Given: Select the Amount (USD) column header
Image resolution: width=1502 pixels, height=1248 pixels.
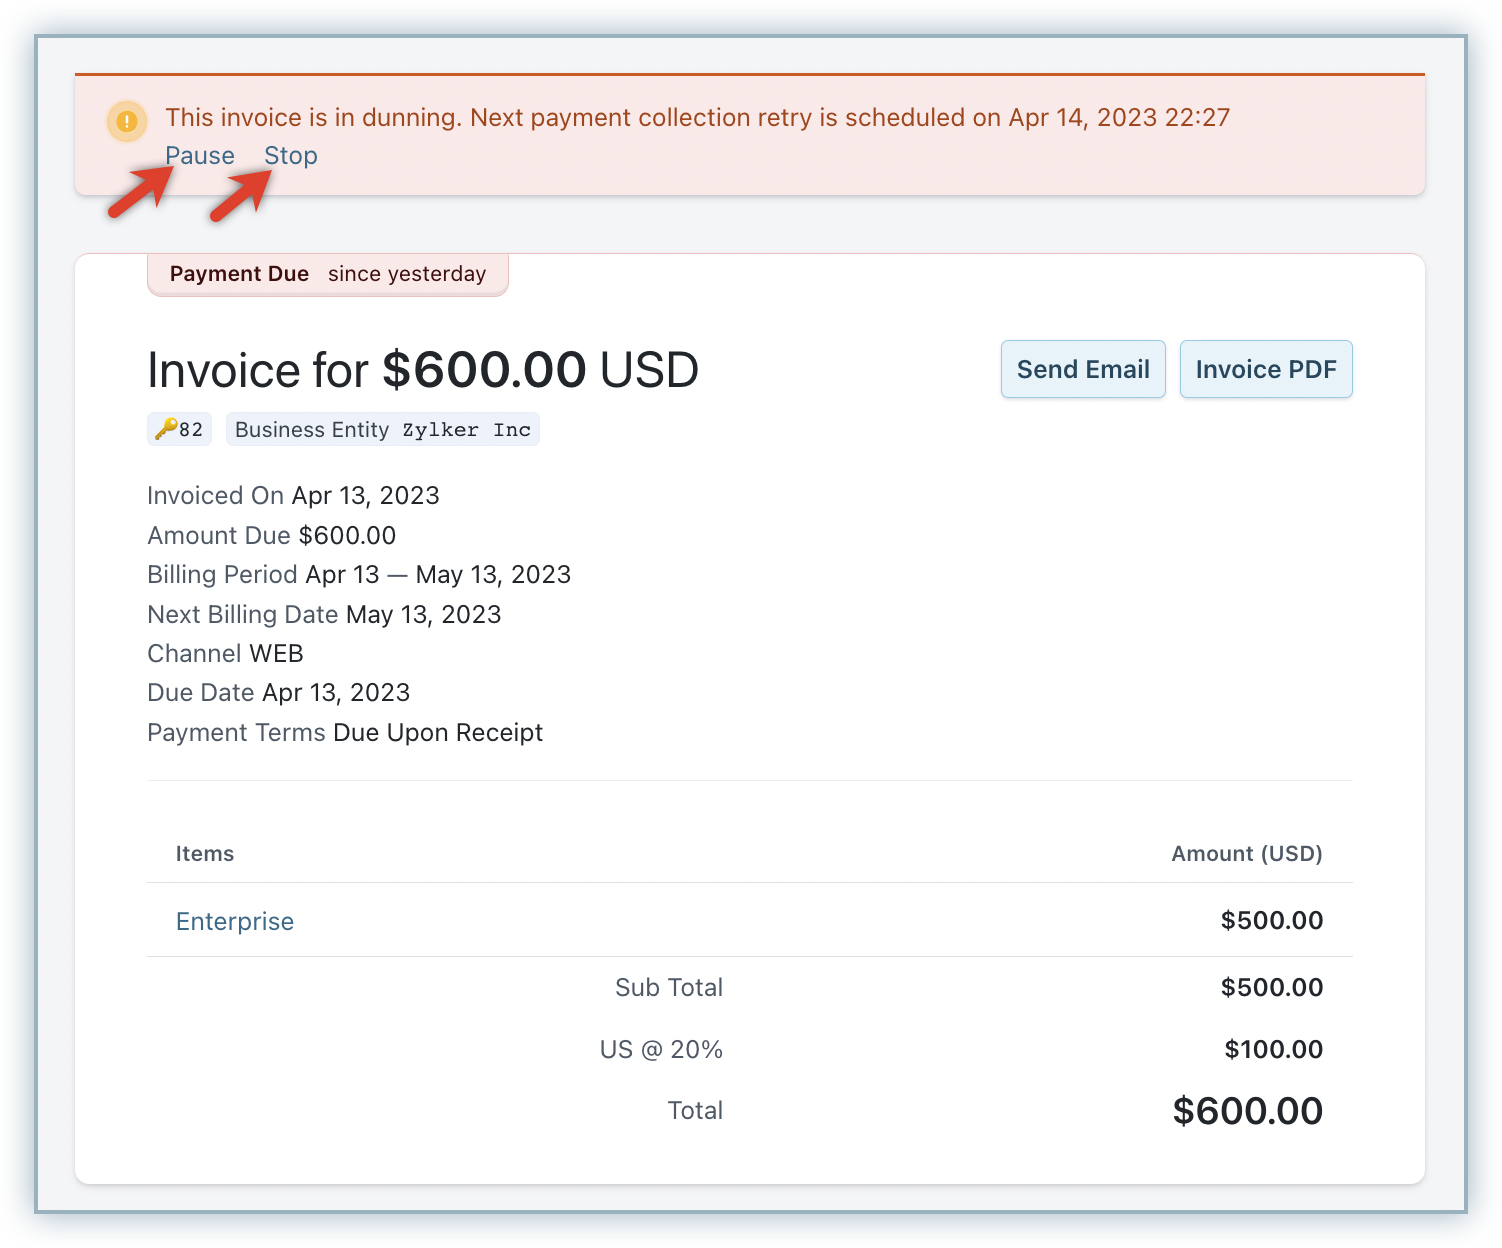Looking at the screenshot, I should coord(1246,854).
